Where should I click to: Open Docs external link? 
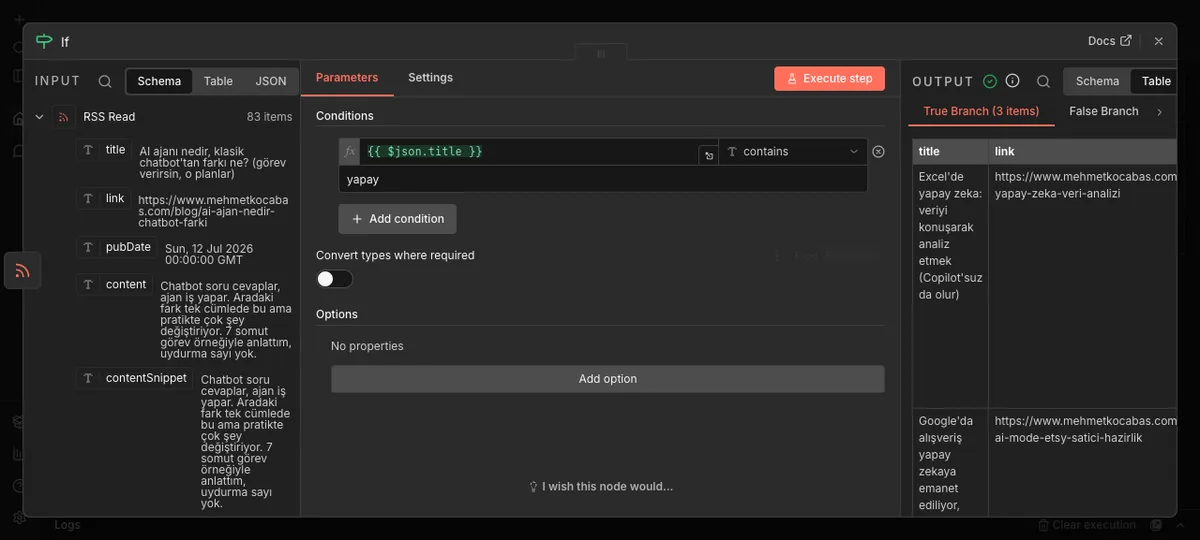click(1110, 41)
